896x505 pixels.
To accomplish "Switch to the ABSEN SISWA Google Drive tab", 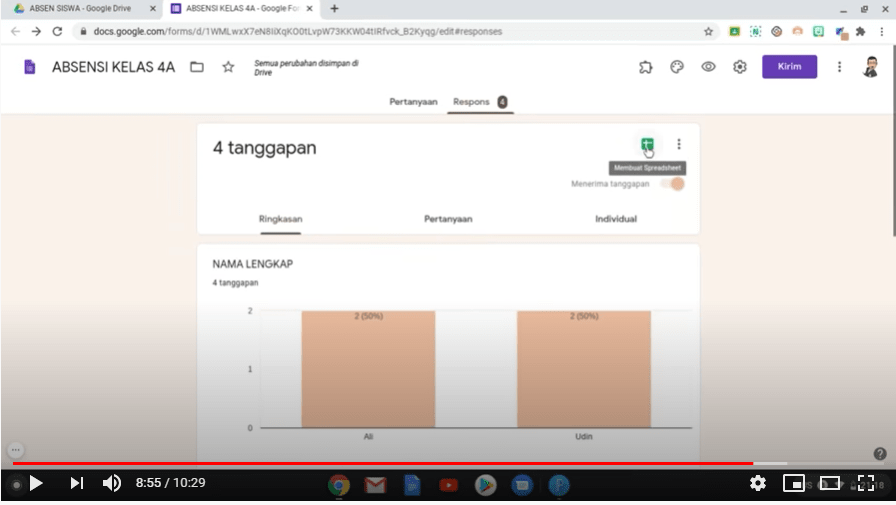I will 80,9.
